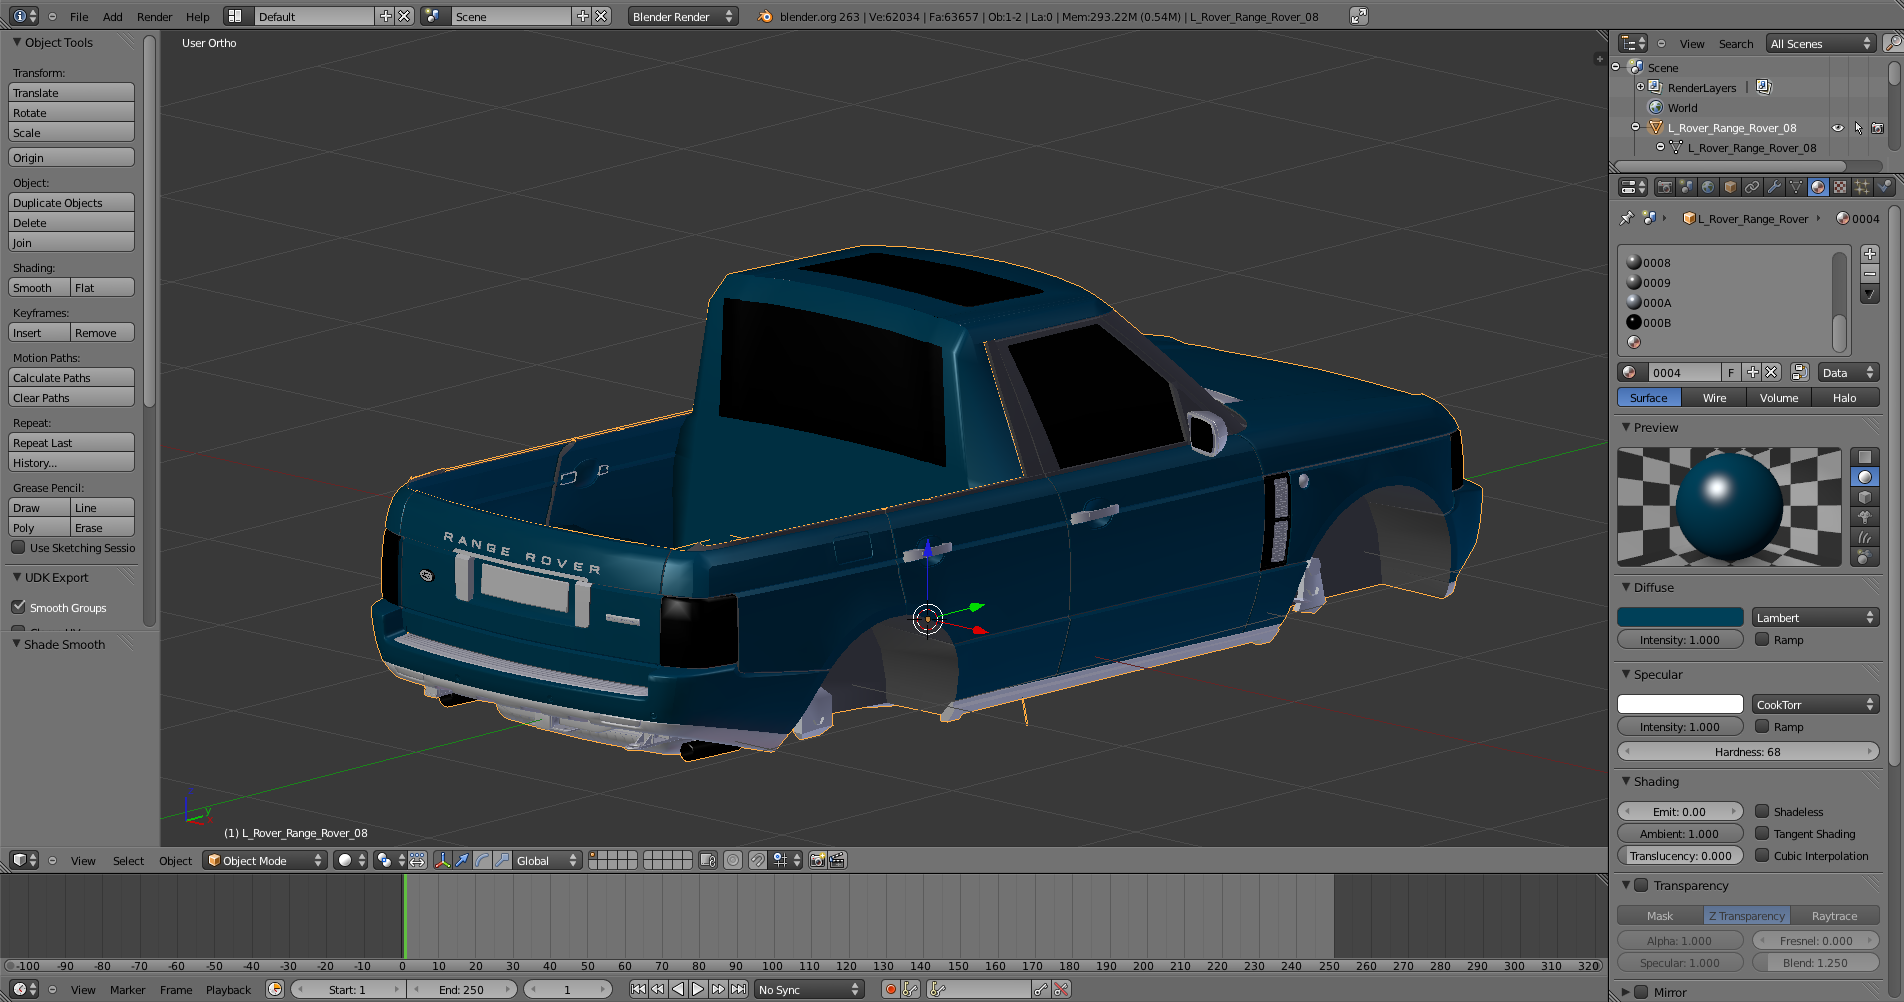Open Object Data triangle tab
The height and width of the screenshot is (1002, 1904).
[x=1796, y=187]
